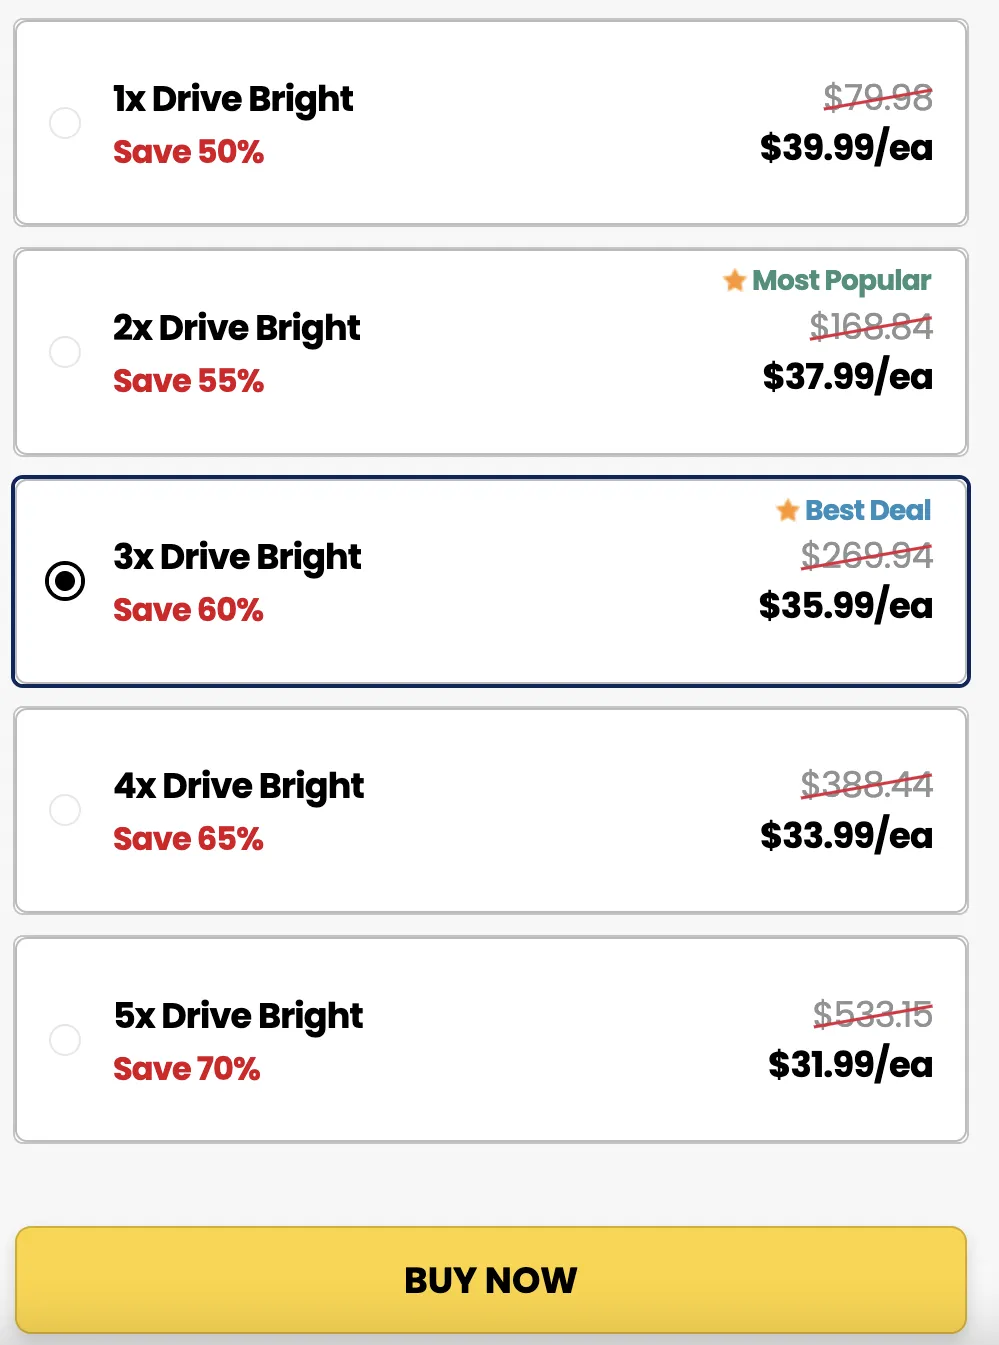Select the 1x Drive Bright radio button
Viewport: 999px width, 1345px height.
coord(65,123)
